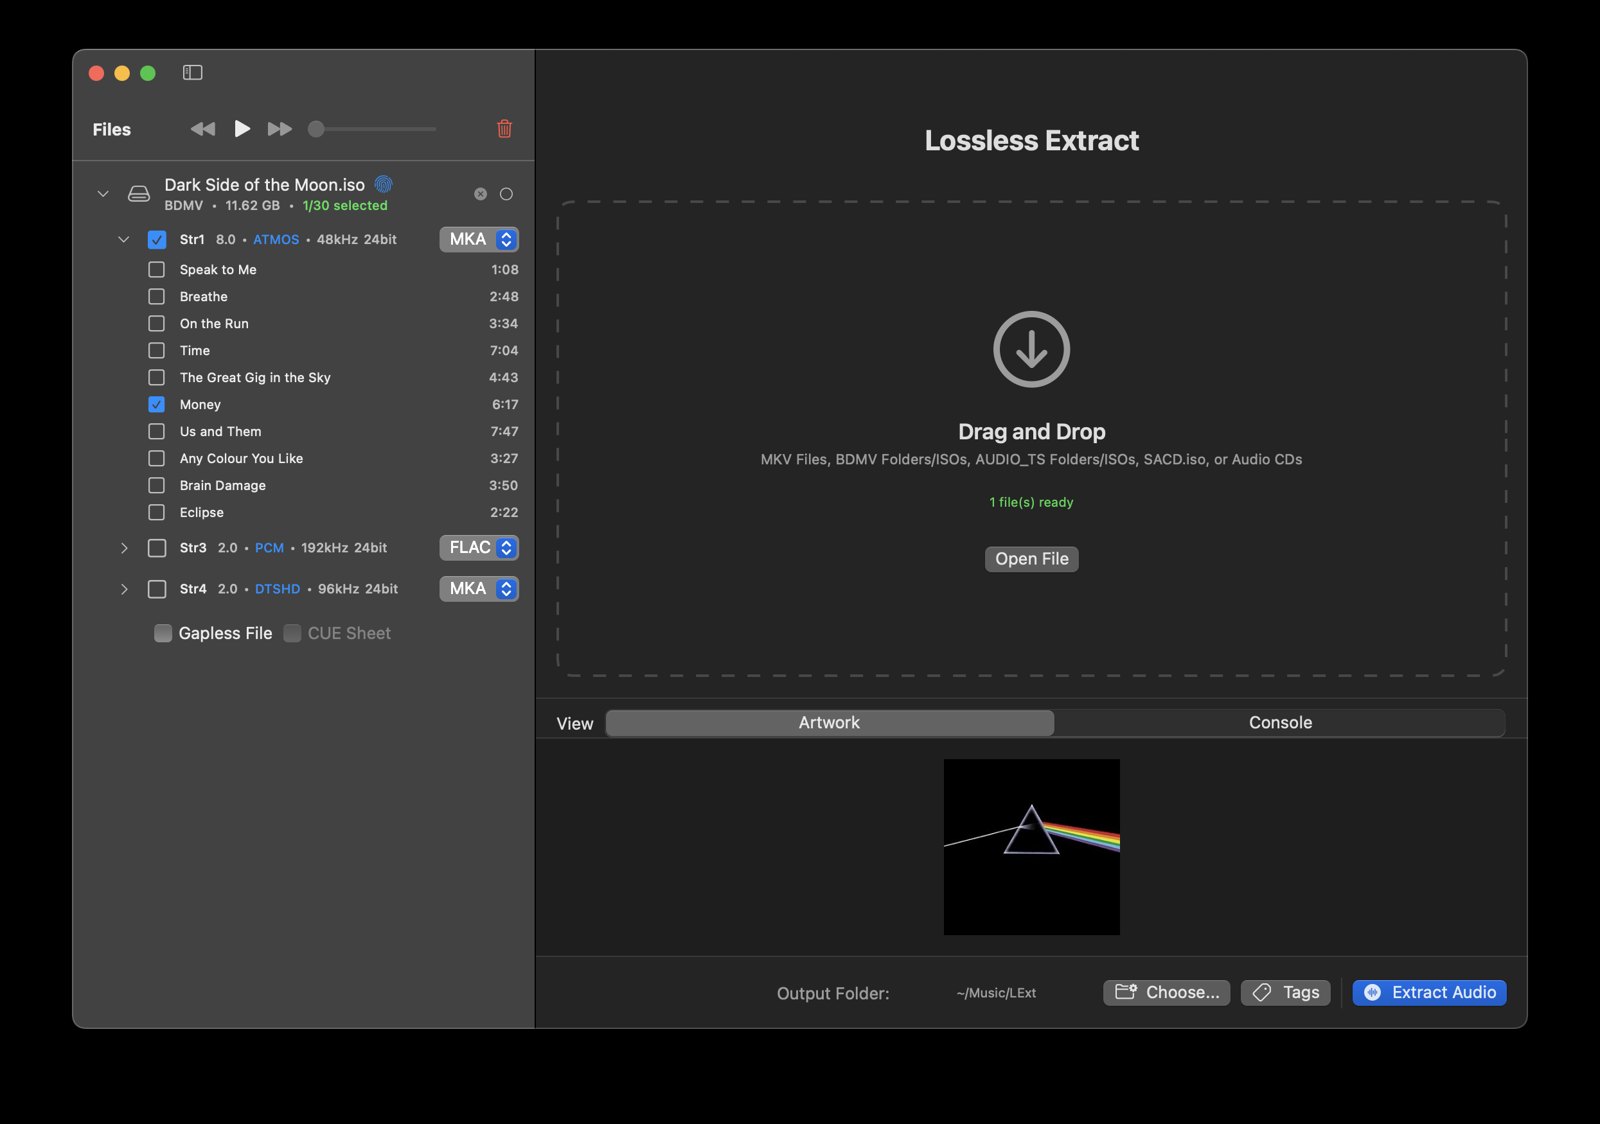Click the fast-forward playback button
Image resolution: width=1600 pixels, height=1124 pixels.
[280, 129]
